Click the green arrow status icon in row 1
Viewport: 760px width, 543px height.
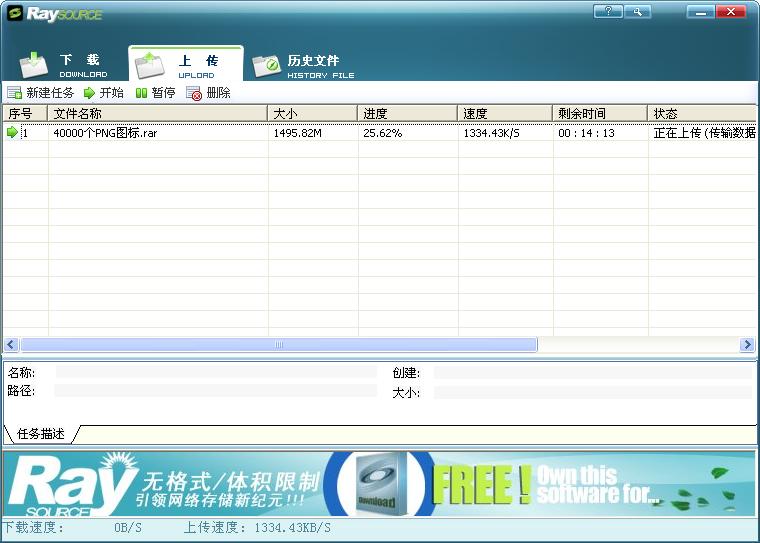(13, 132)
